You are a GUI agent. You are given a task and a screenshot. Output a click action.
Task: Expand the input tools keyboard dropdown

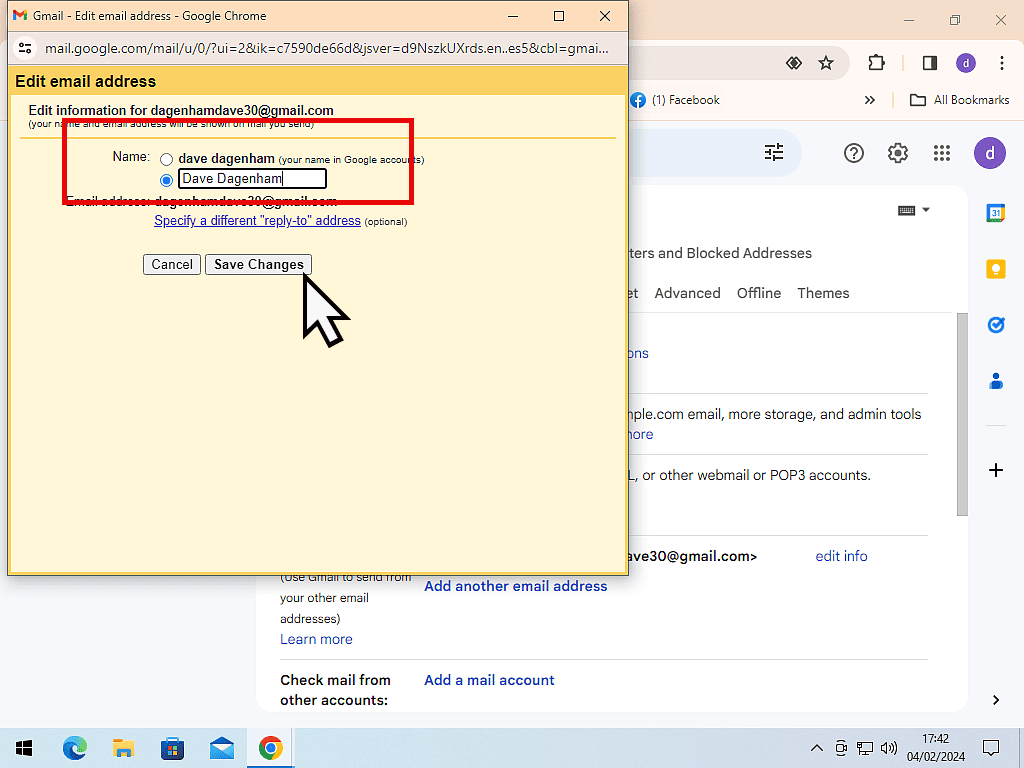(x=914, y=210)
